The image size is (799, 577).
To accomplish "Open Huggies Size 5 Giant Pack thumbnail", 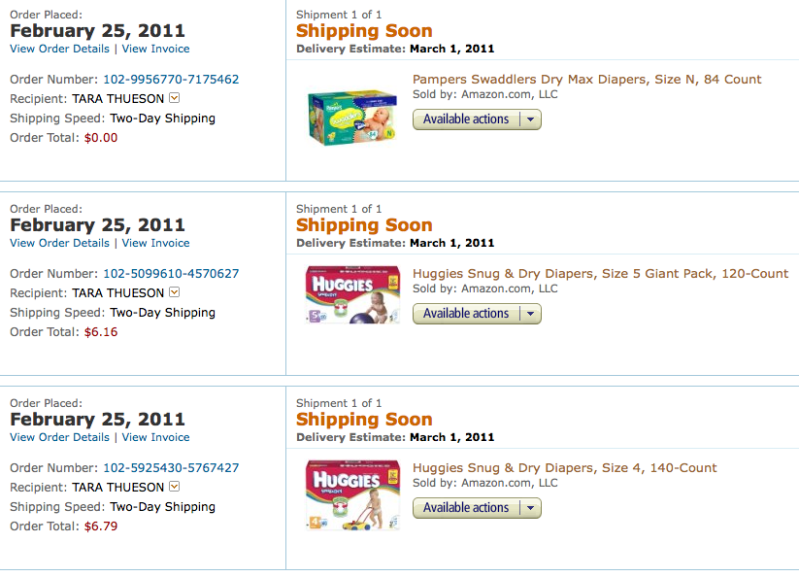I will click(x=353, y=295).
